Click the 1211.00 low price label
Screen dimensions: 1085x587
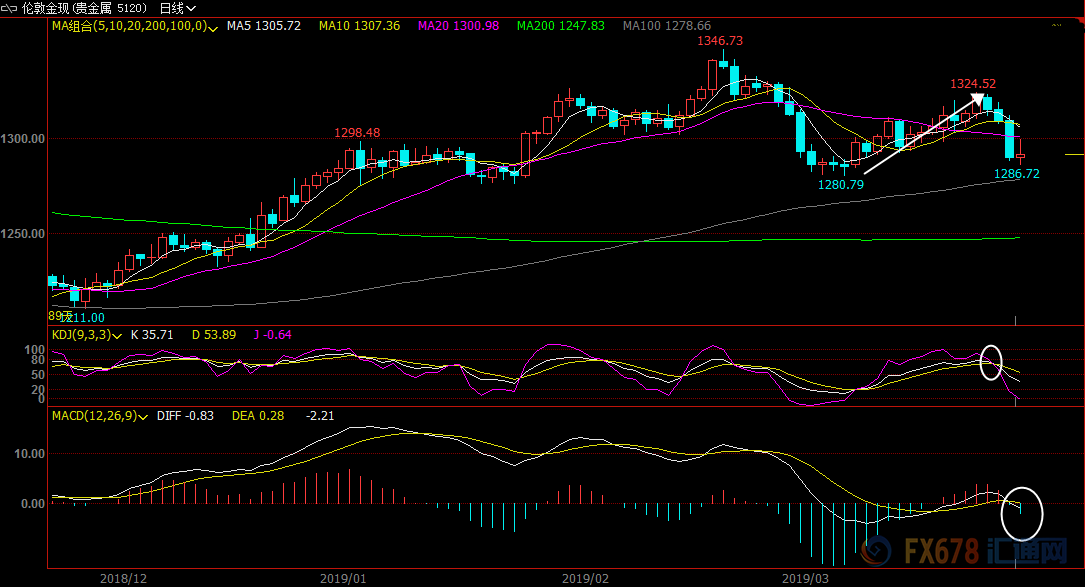82,318
